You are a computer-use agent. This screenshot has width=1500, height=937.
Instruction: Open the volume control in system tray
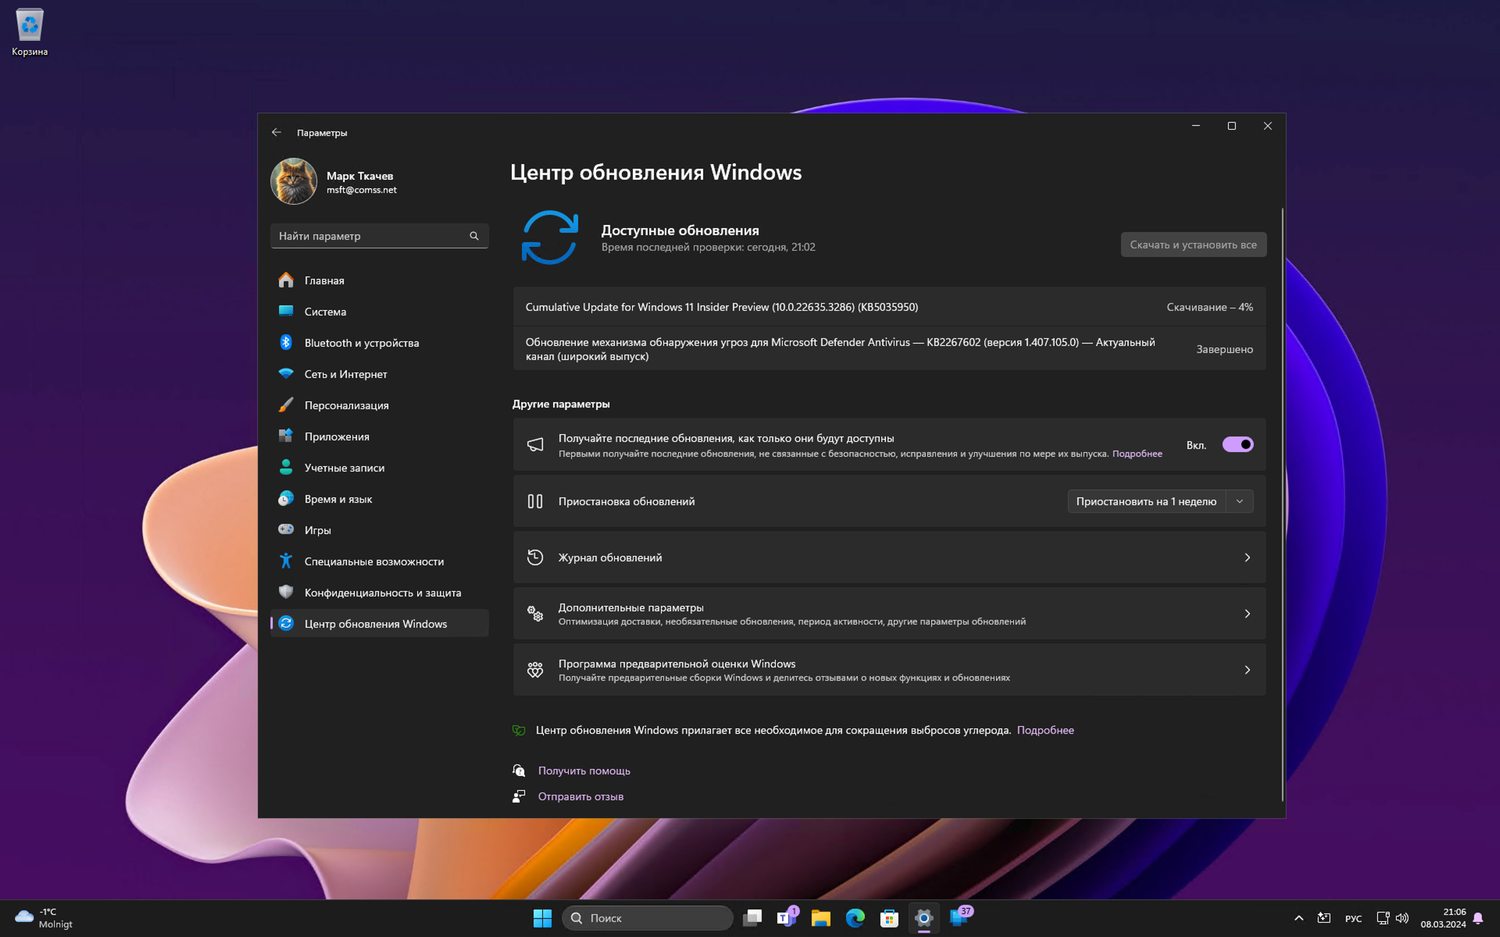tap(1402, 918)
